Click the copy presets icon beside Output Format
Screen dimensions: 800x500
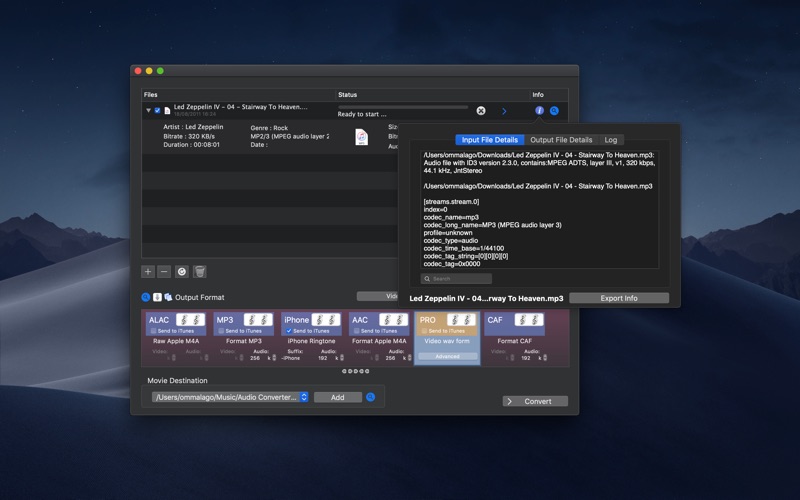tap(168, 297)
